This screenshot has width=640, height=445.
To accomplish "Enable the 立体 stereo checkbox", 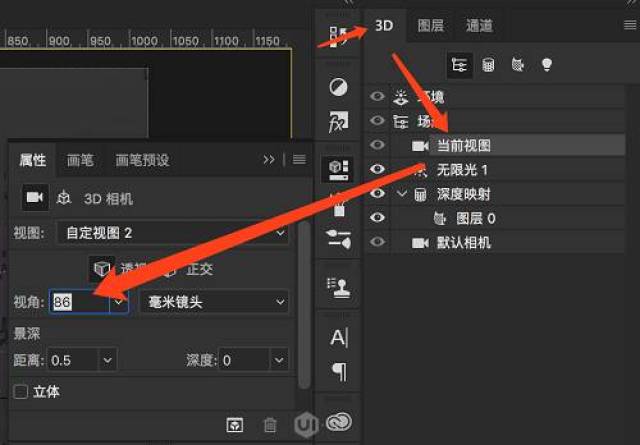I will [20, 392].
